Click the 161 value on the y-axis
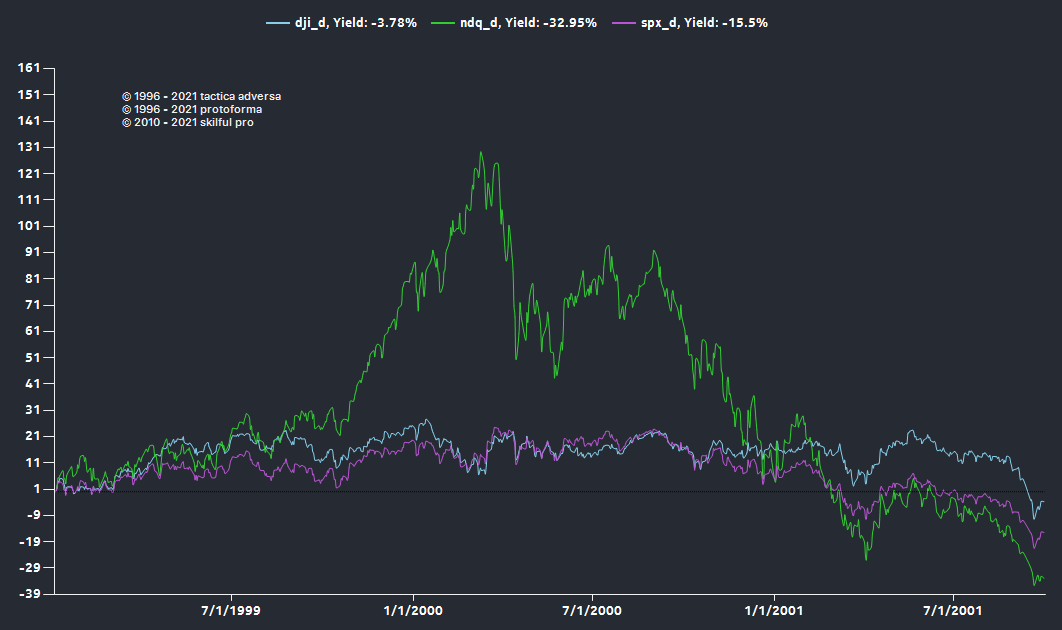Viewport: 1062px width, 630px height. point(28,68)
